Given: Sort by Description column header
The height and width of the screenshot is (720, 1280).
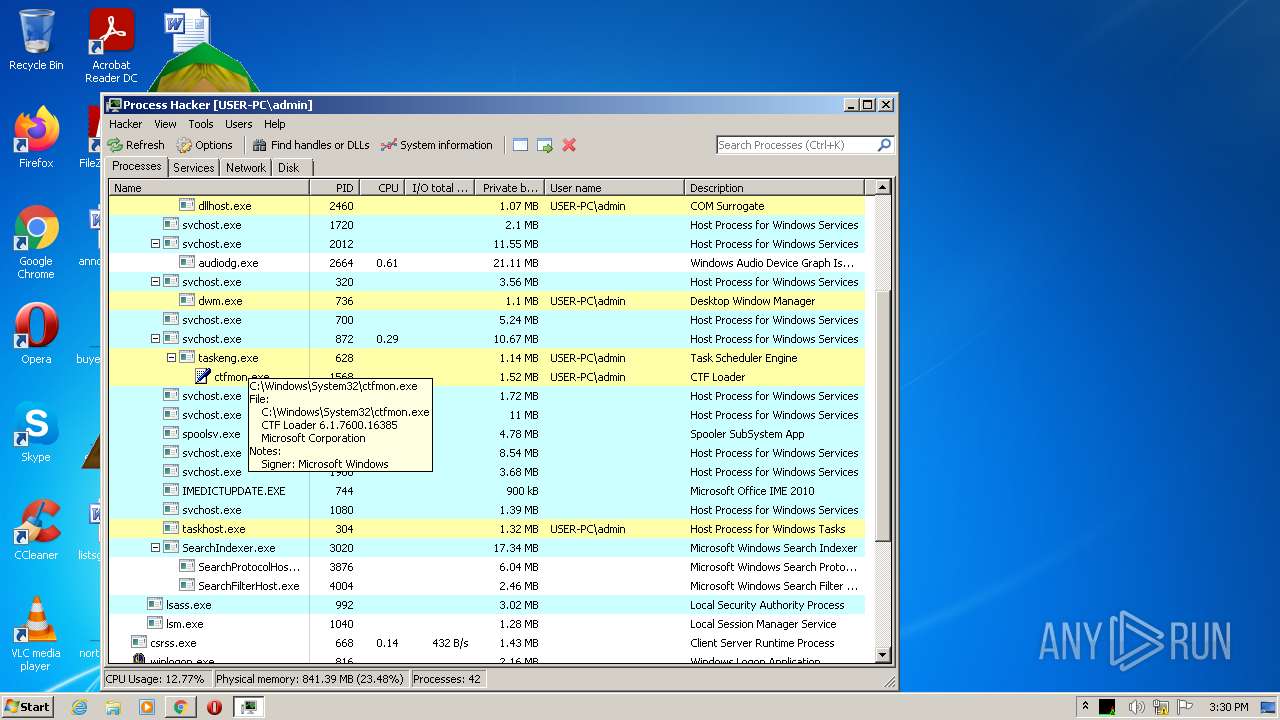Looking at the screenshot, I should pos(774,187).
